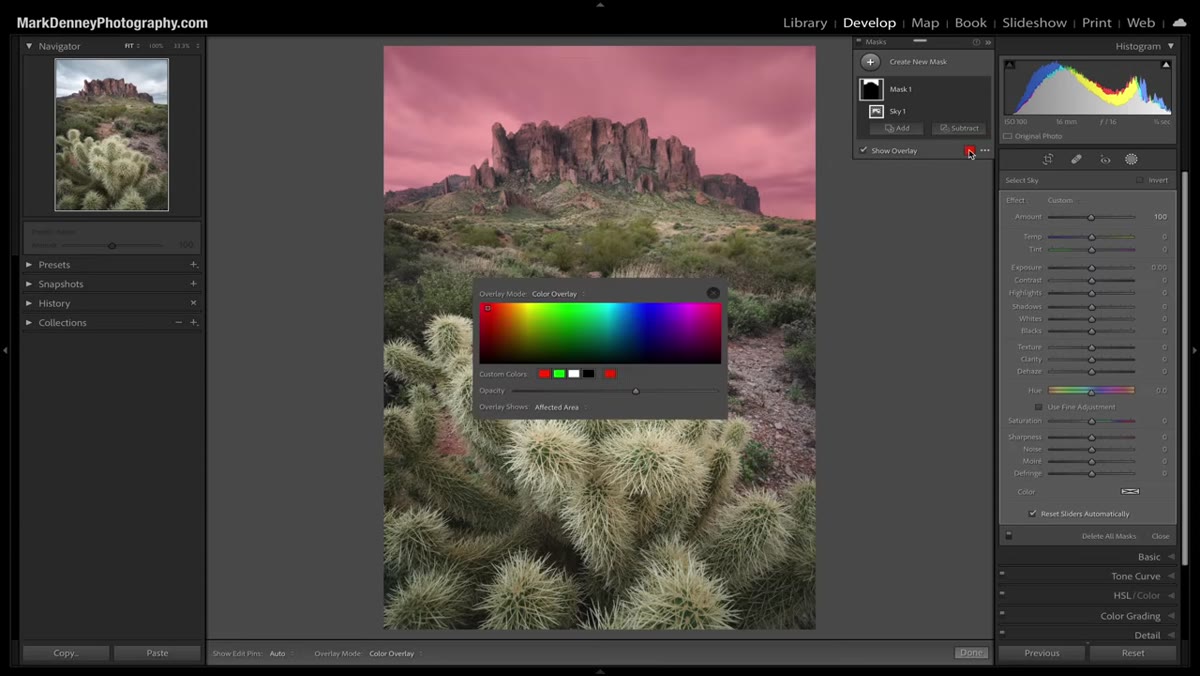Switch to the Map module
1200x676 pixels.
(x=925, y=22)
